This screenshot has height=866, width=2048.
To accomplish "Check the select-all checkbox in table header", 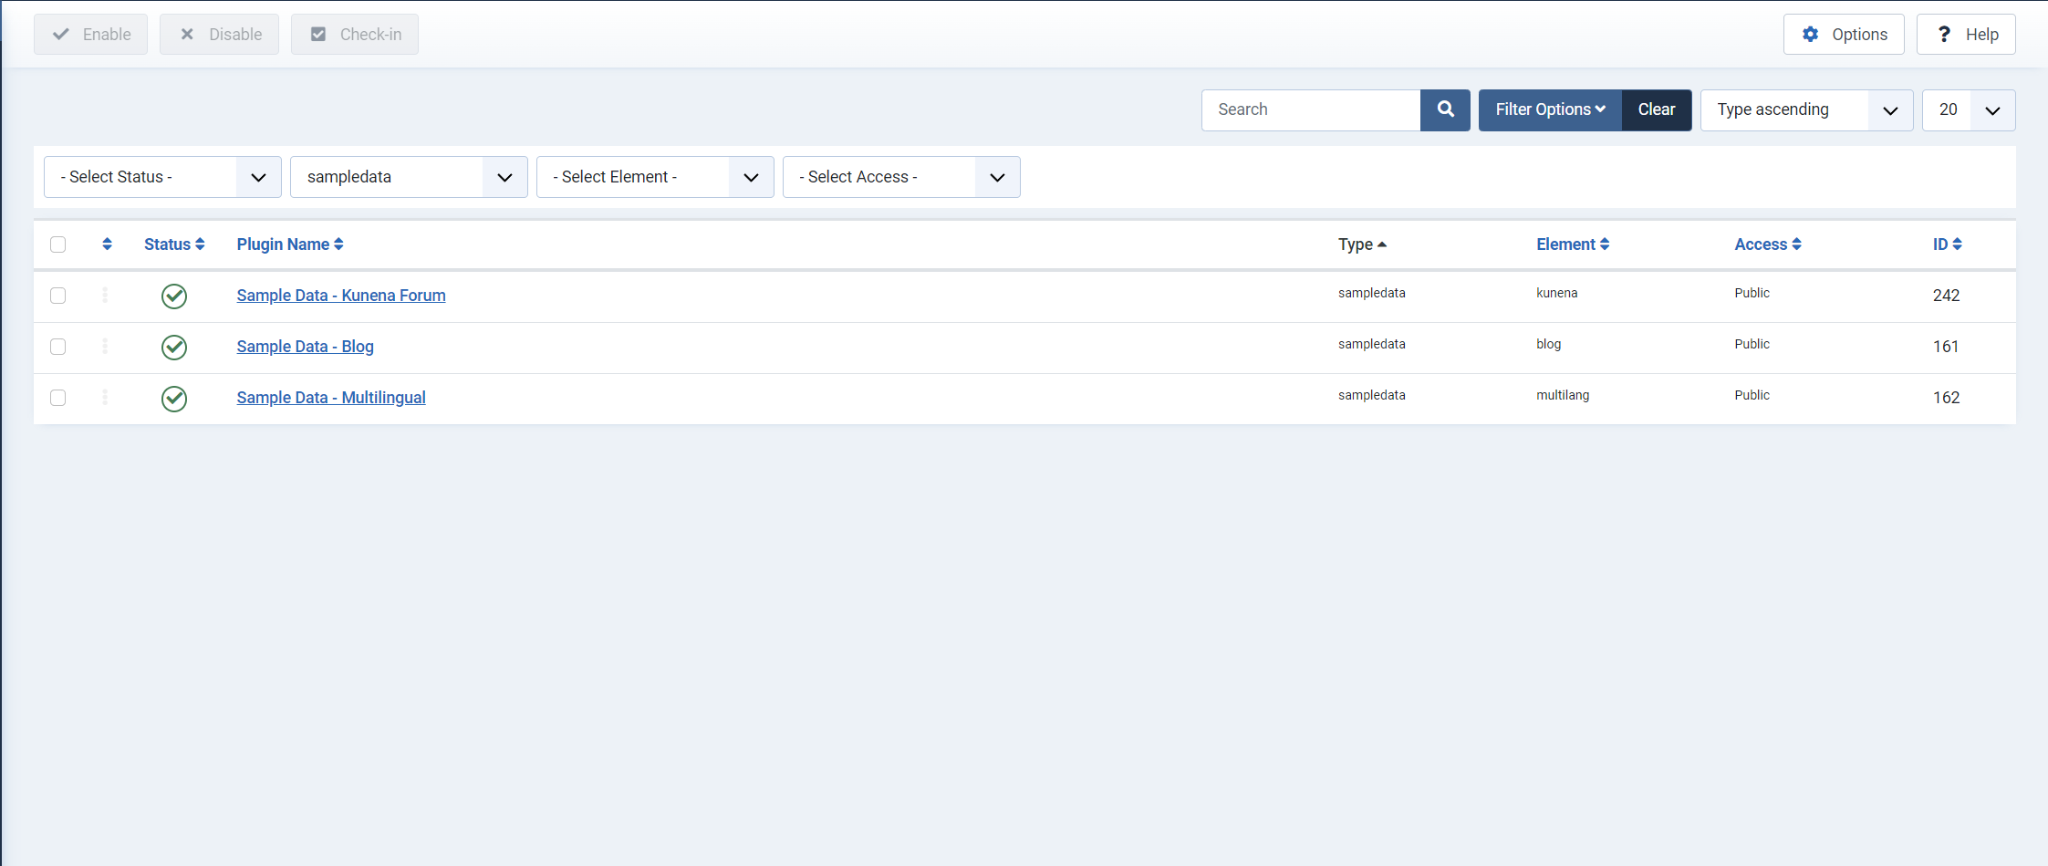I will coord(58,245).
